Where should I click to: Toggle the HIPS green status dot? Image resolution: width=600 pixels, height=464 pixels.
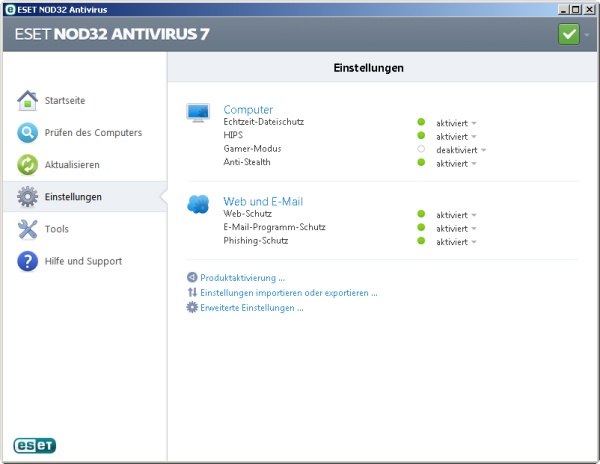point(421,135)
